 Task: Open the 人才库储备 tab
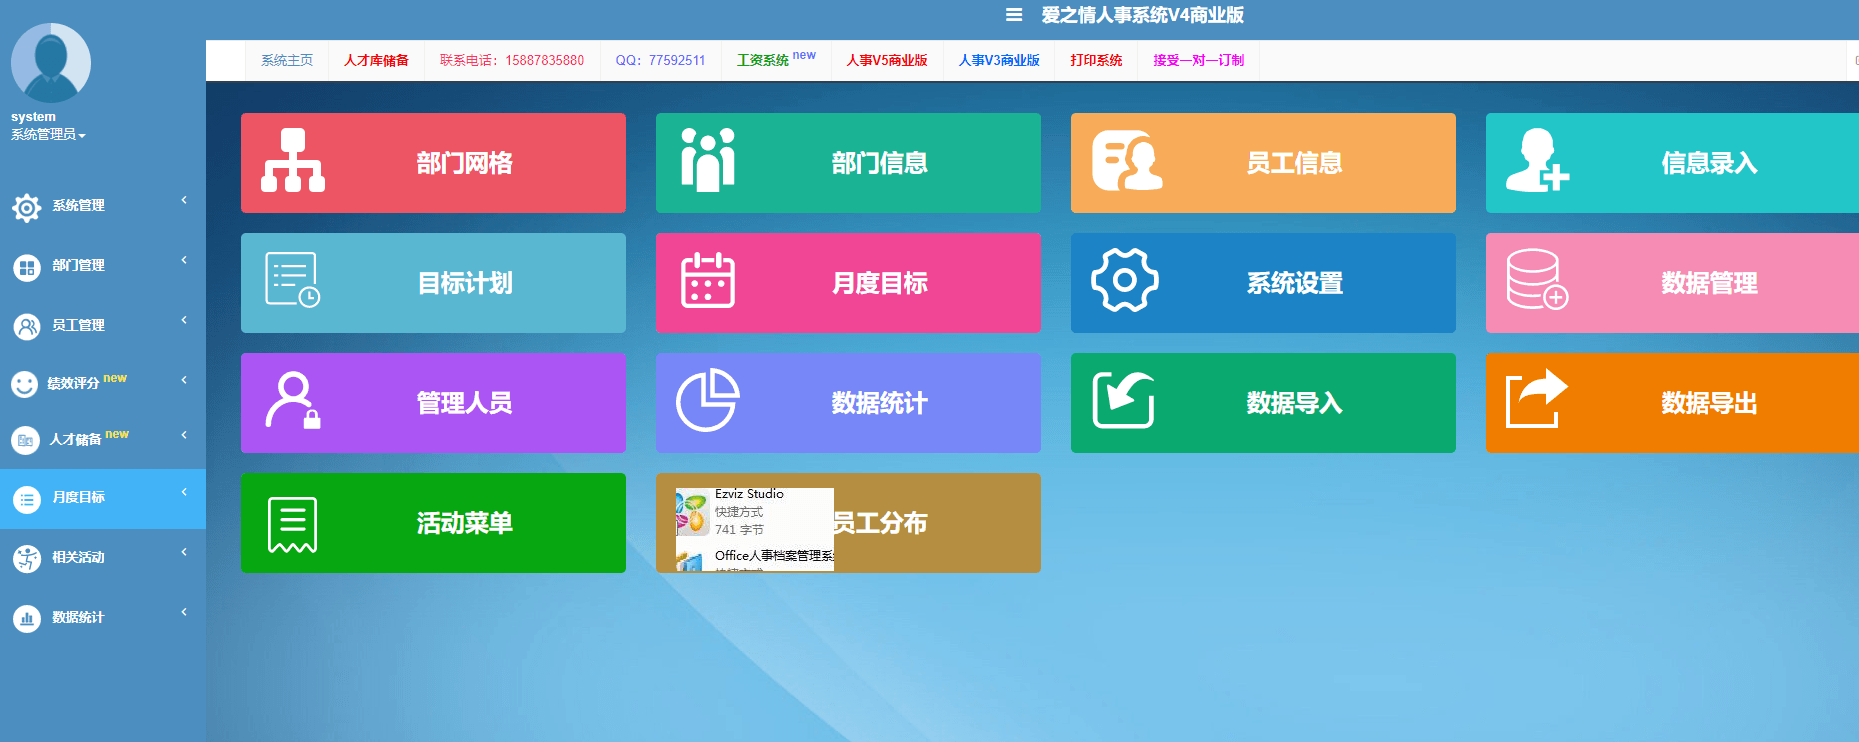(376, 60)
